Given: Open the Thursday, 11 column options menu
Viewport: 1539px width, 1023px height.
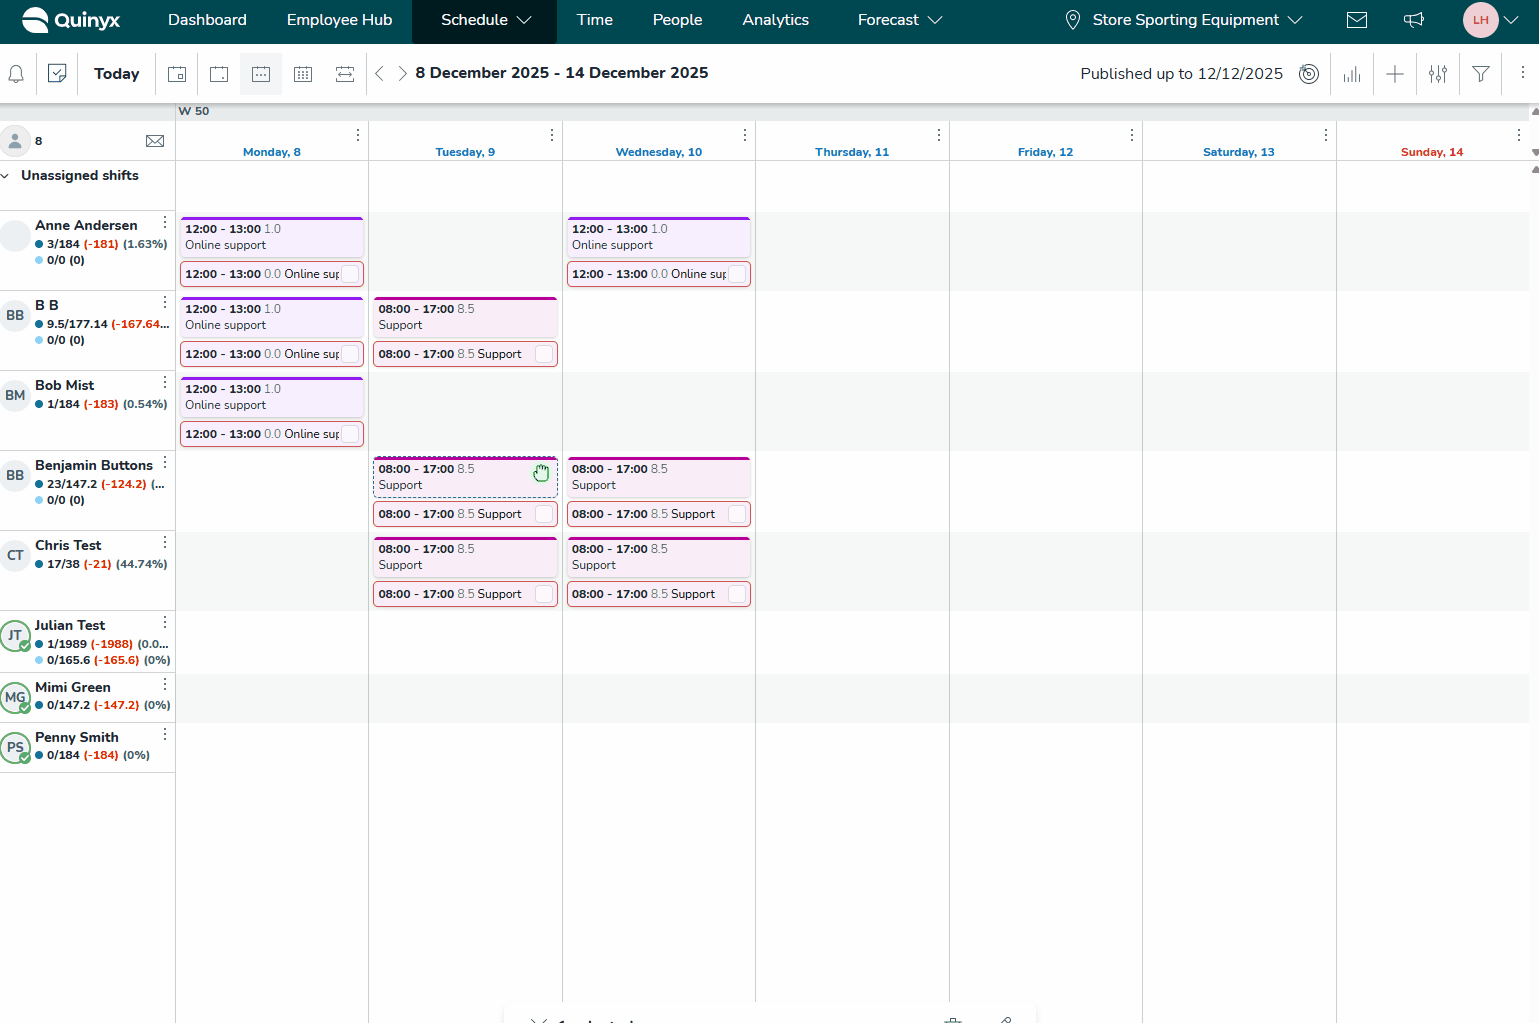Looking at the screenshot, I should 939,135.
